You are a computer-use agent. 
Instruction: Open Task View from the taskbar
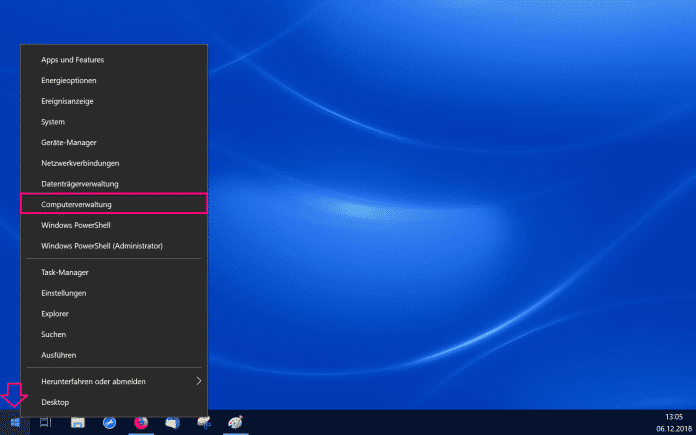pyautogui.click(x=46, y=423)
